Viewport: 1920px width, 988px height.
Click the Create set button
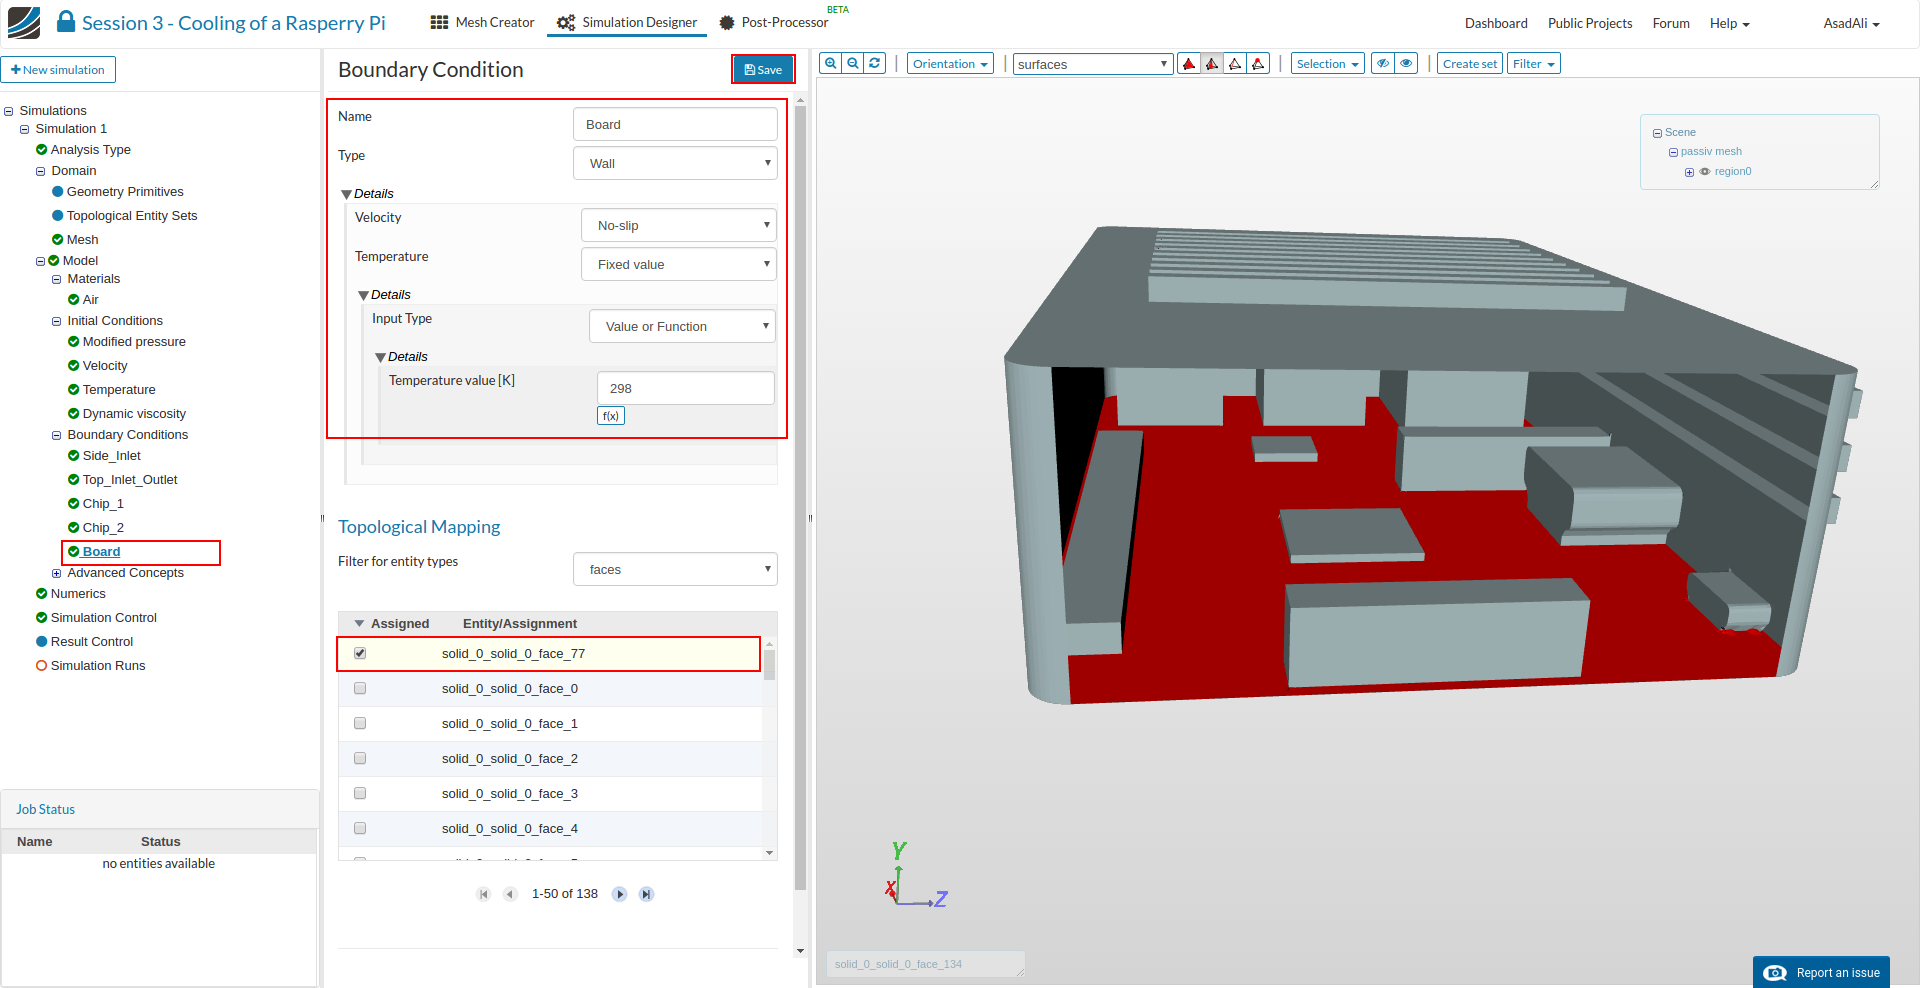tap(1469, 64)
